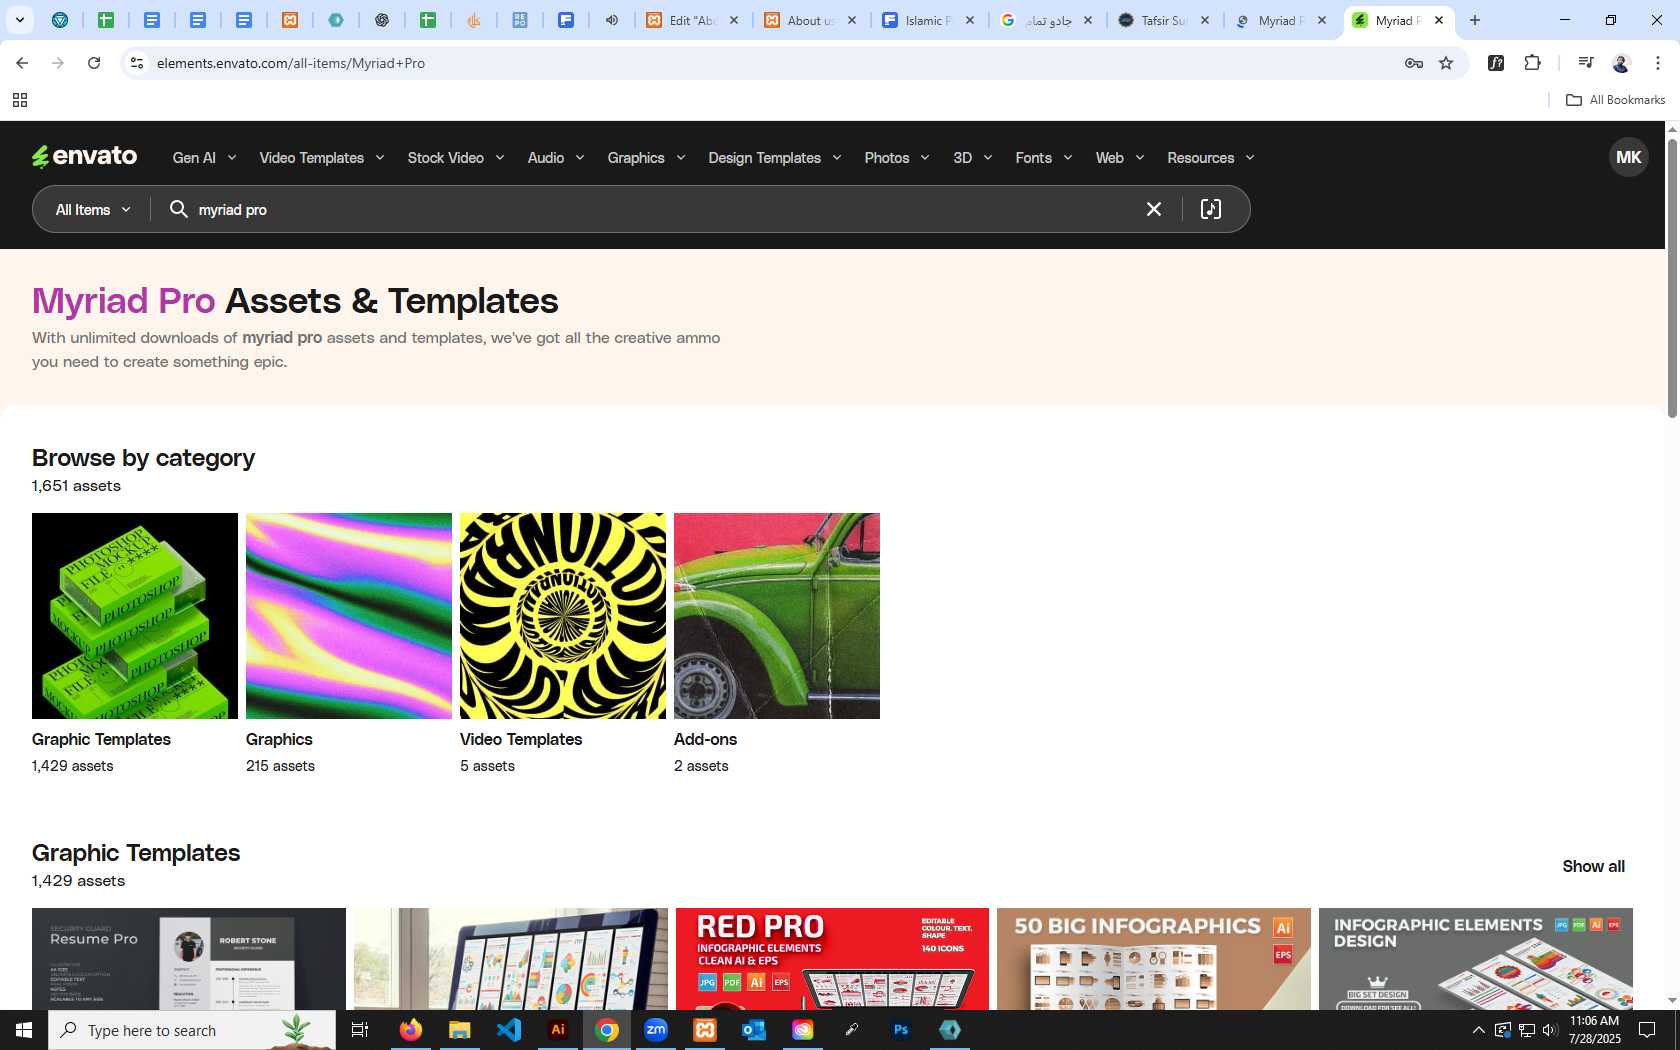Viewport: 1680px width, 1050px height.
Task: Open Windows Start menu
Action: (x=24, y=1029)
